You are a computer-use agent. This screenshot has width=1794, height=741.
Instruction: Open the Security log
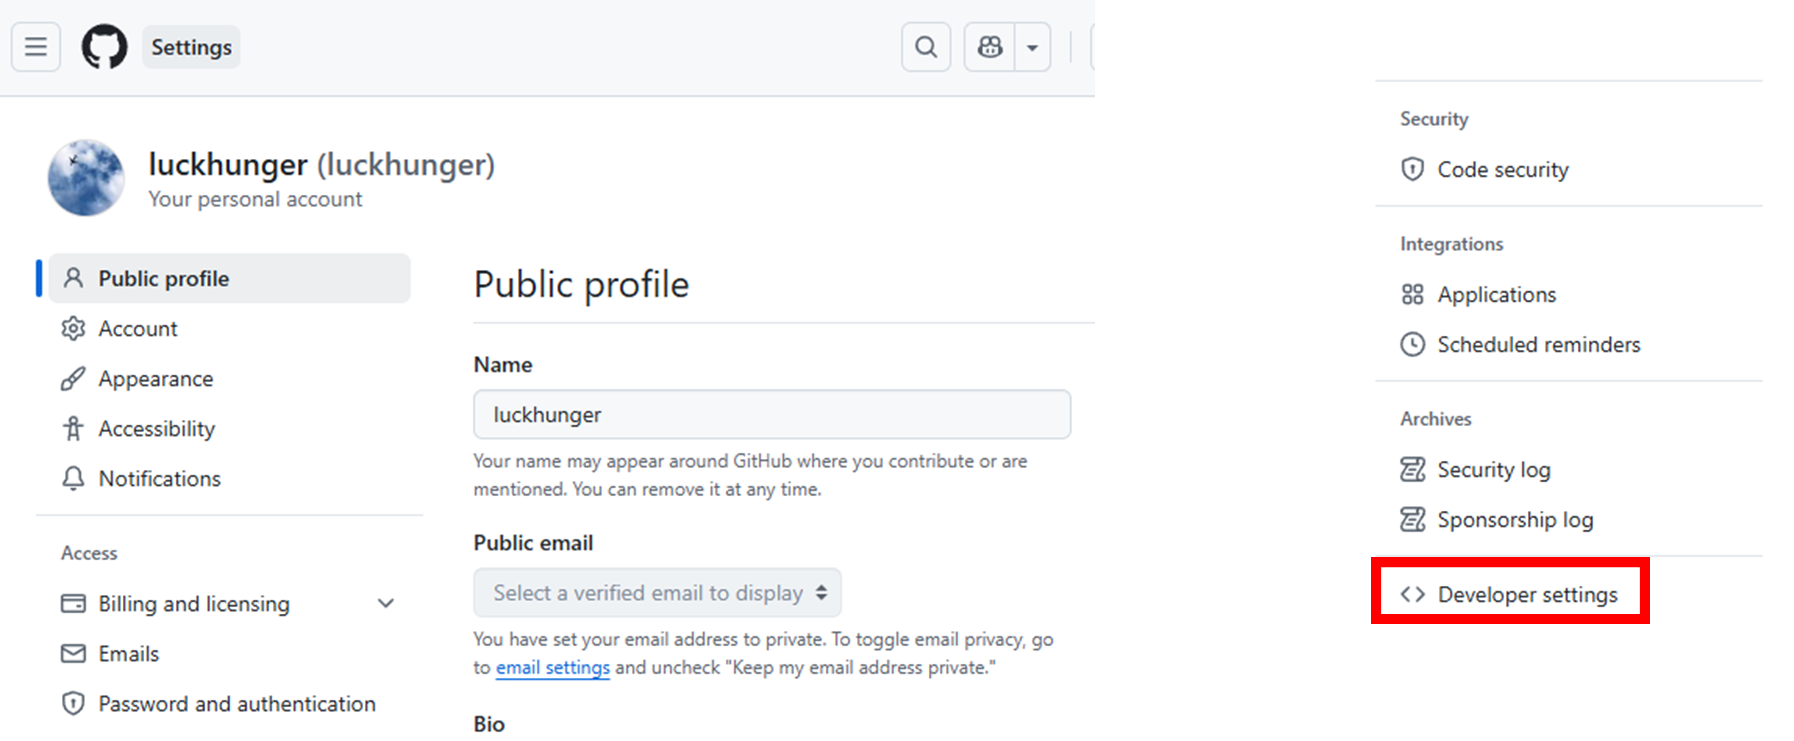tap(1493, 469)
